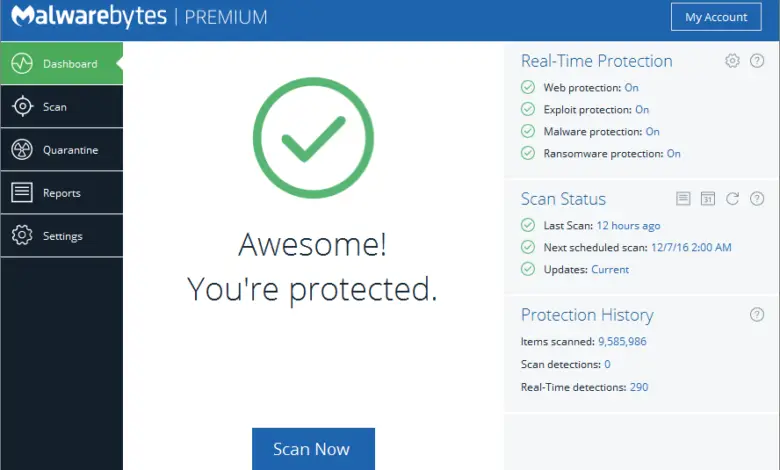Click the refresh updates icon
This screenshot has width=780, height=470.
pyautogui.click(x=732, y=199)
